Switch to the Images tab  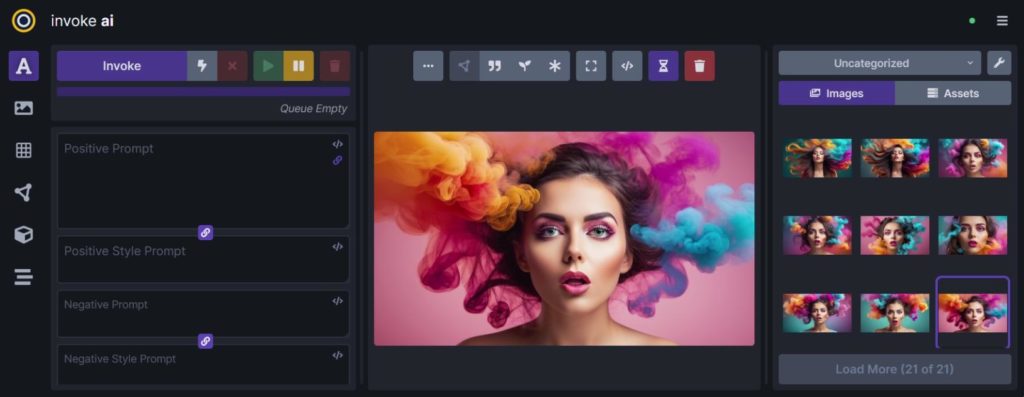837,93
